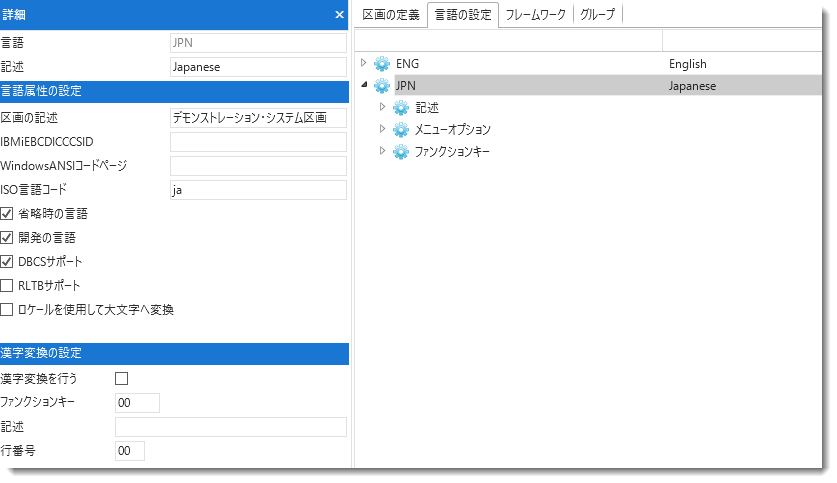Close the 詳細 panel with X
The width and height of the screenshot is (837, 483).
tap(339, 15)
